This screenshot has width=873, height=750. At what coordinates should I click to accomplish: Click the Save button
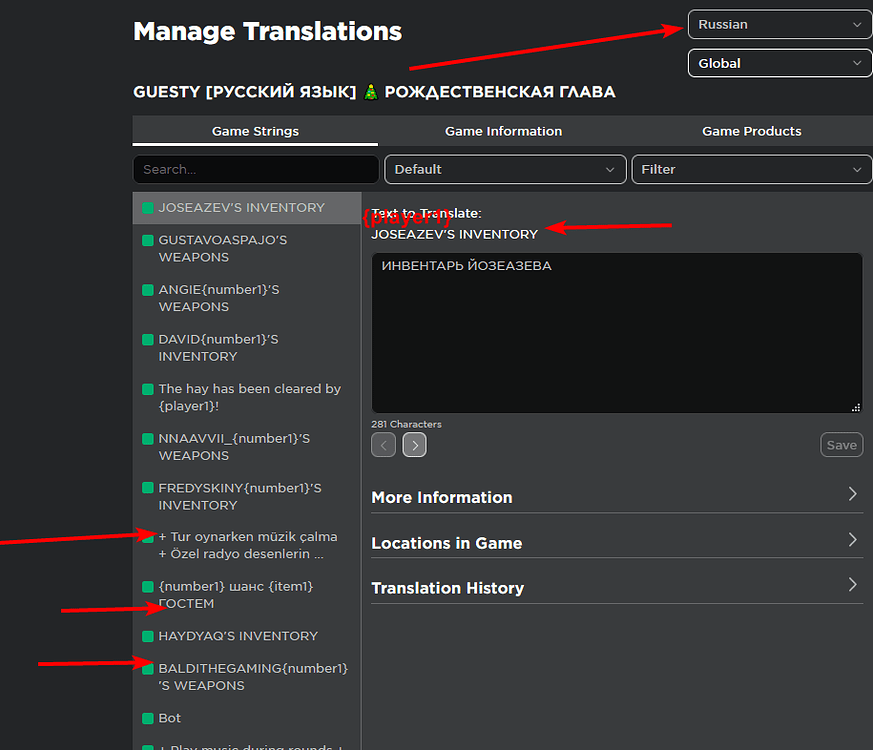tap(841, 444)
